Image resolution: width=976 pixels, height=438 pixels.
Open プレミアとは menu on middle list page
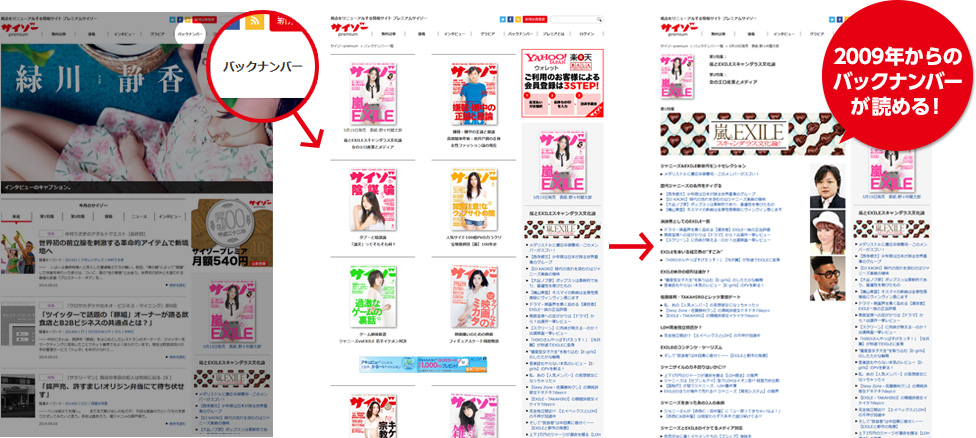(553, 34)
